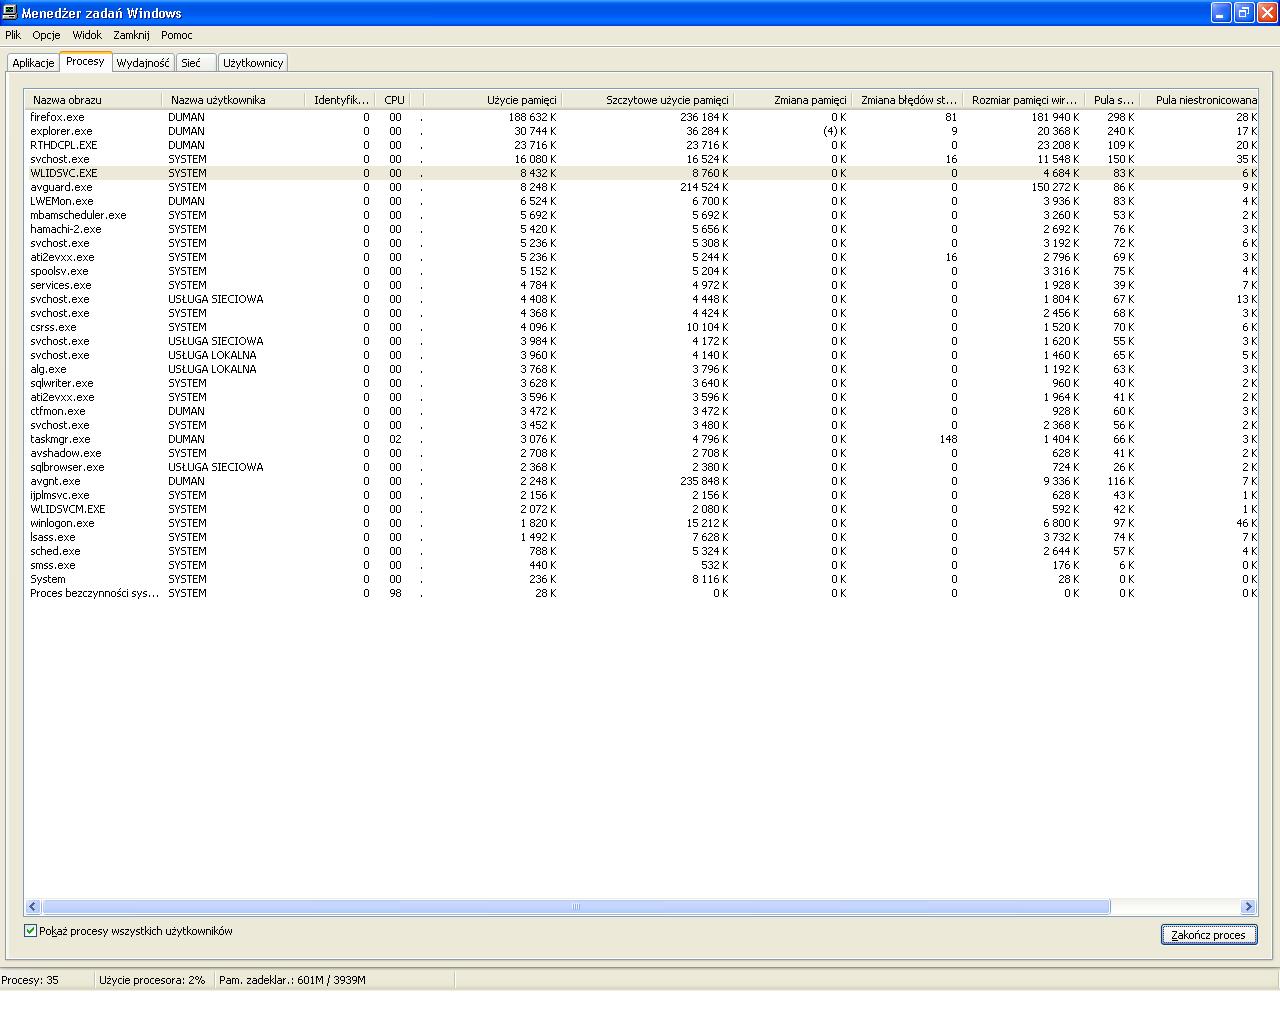Image resolution: width=1280 pixels, height=1024 pixels.
Task: Click the Task Manager title bar icon
Action: point(10,13)
